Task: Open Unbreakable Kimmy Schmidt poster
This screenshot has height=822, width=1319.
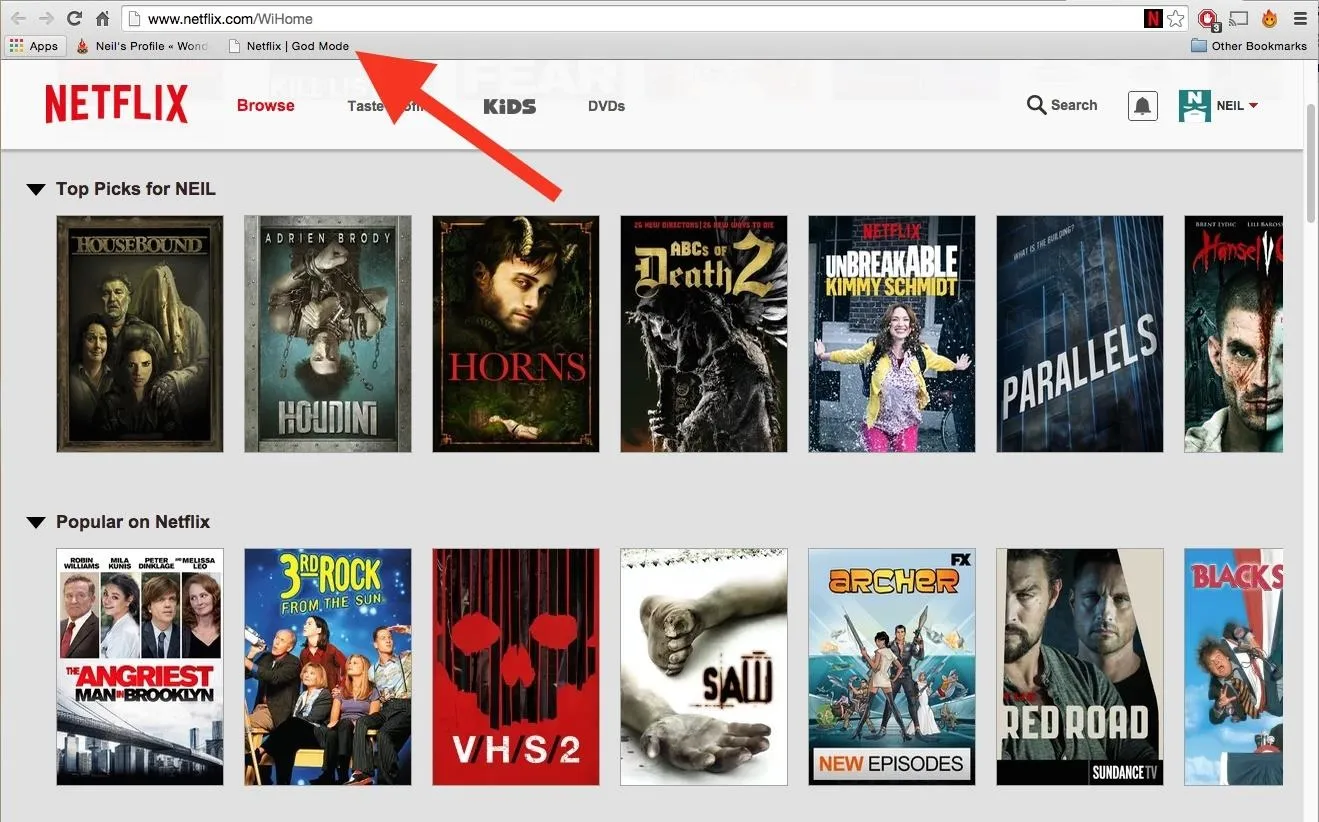Action: (892, 334)
